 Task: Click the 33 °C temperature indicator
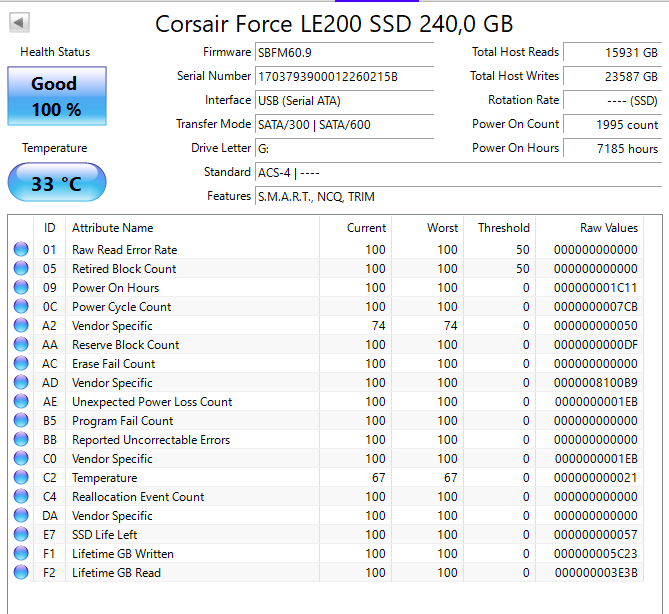pos(56,184)
